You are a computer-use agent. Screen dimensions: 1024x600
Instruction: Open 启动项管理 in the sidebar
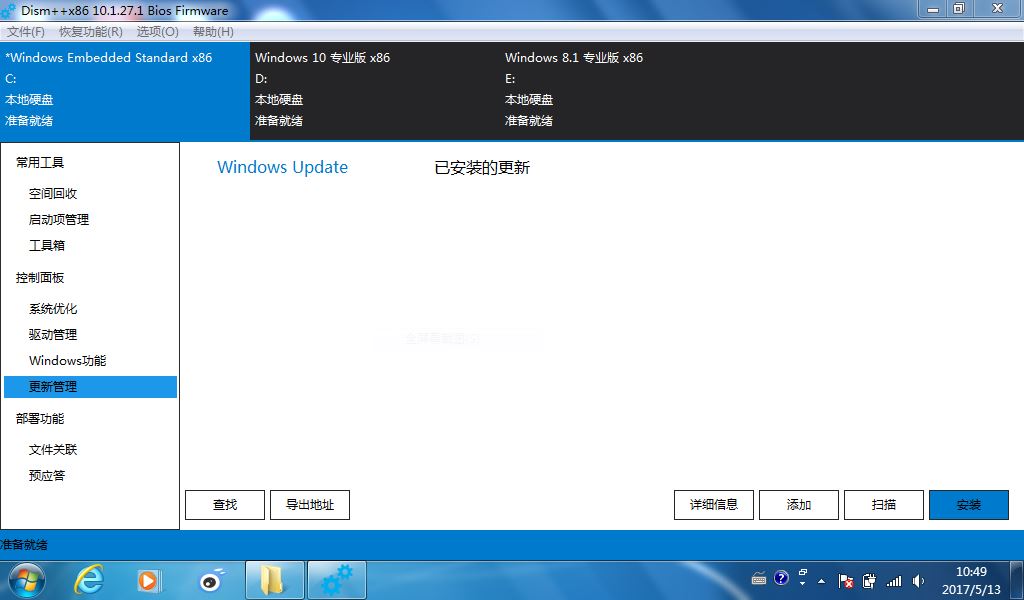click(x=59, y=219)
